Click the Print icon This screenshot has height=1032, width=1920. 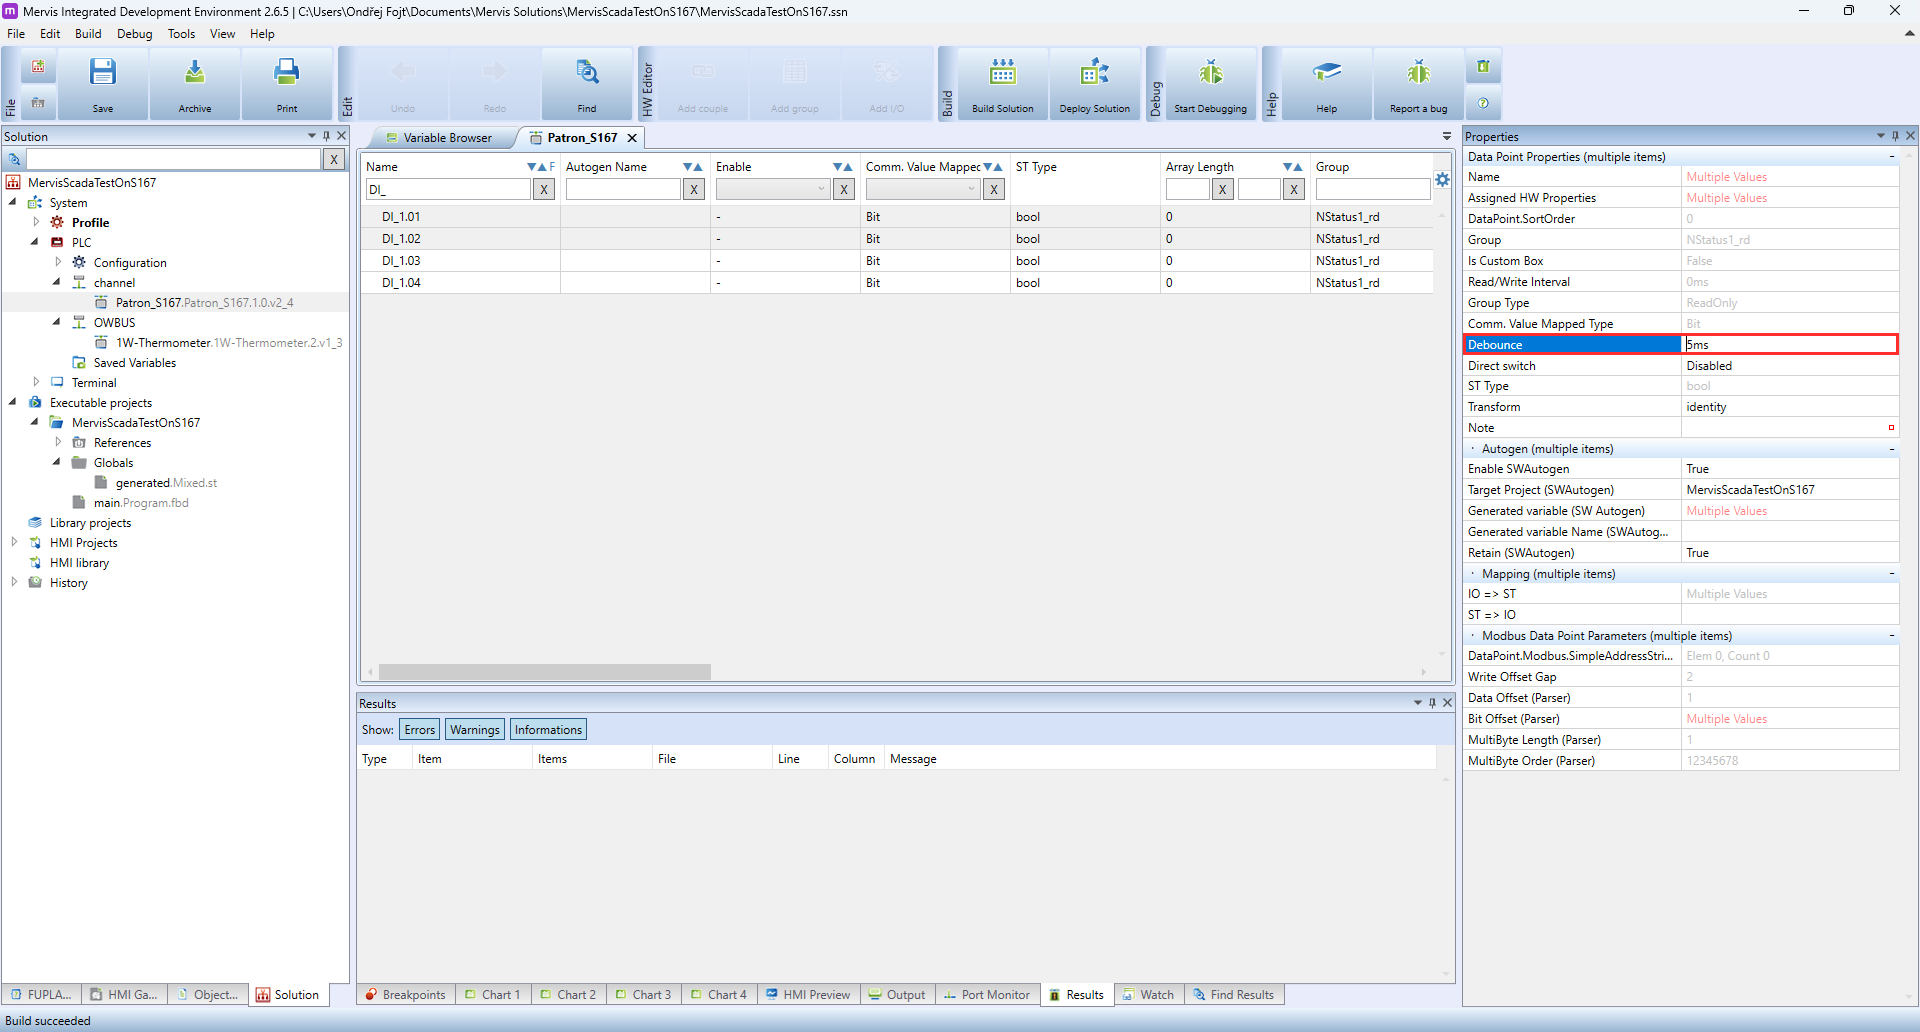pos(287,83)
